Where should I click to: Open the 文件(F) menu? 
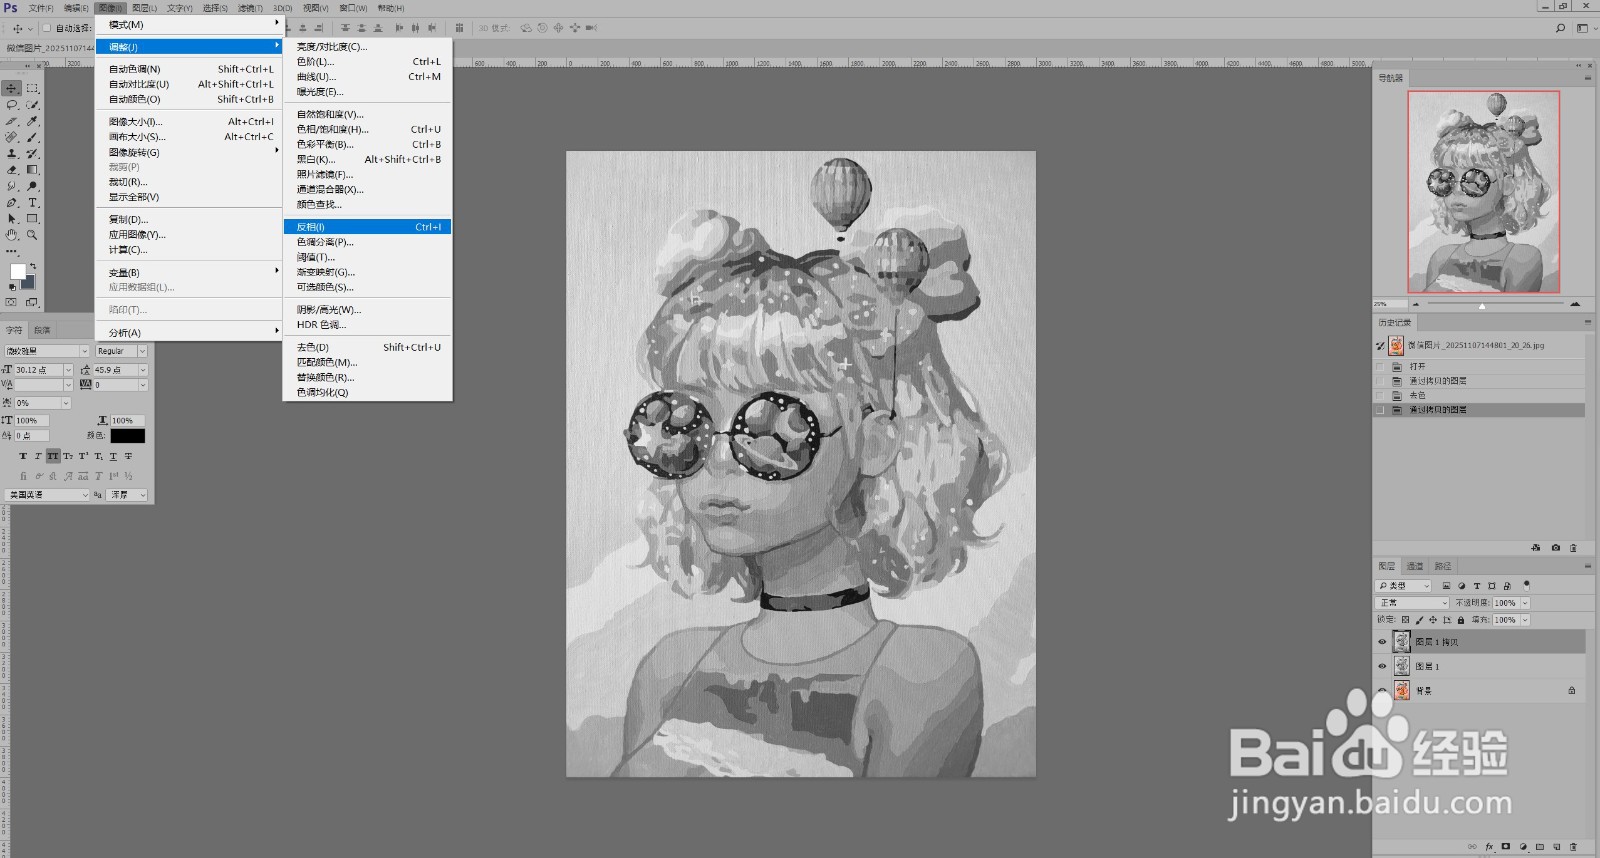(x=41, y=8)
